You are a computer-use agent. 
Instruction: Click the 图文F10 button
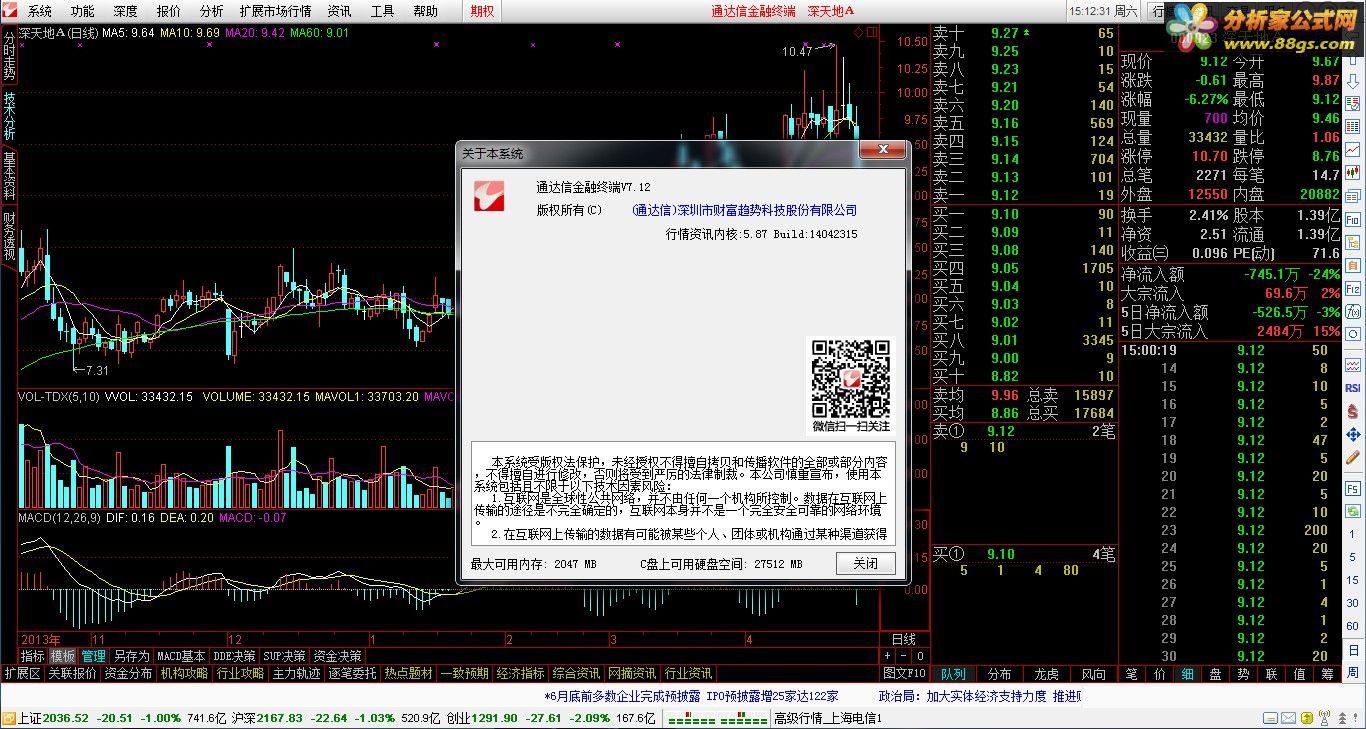coord(904,674)
